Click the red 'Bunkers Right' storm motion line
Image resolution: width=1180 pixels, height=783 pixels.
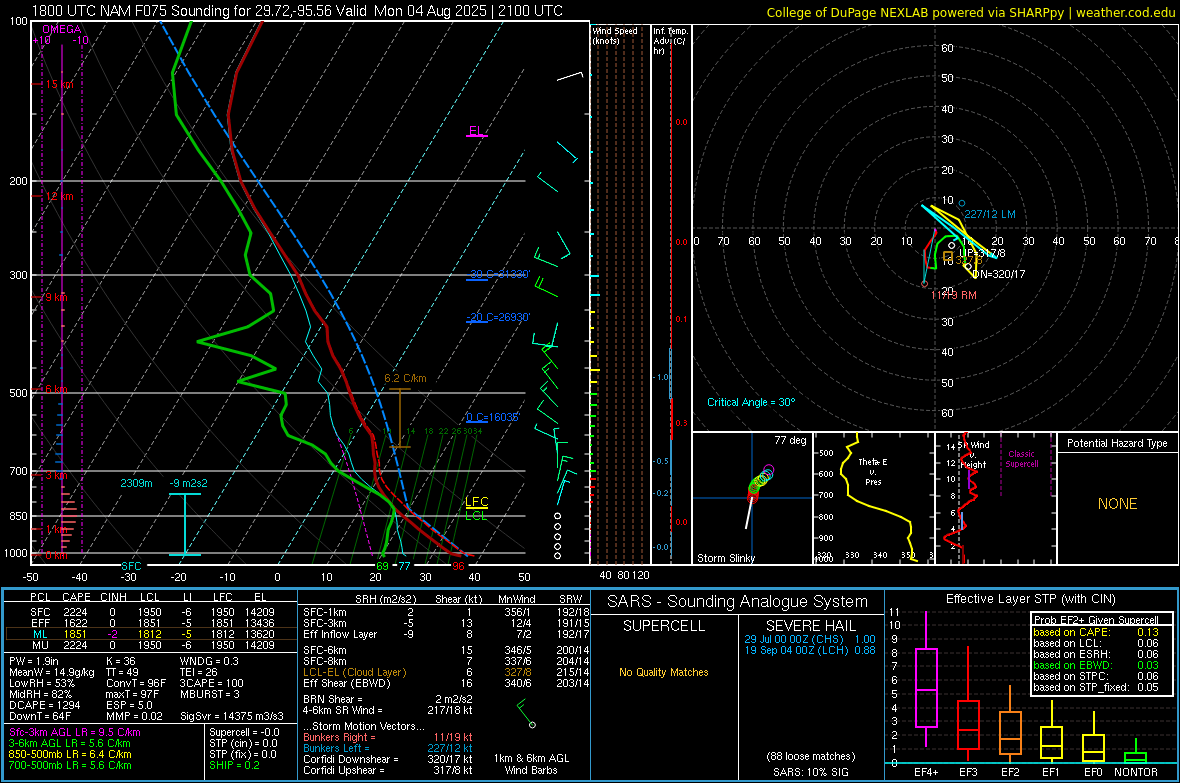tap(388, 738)
